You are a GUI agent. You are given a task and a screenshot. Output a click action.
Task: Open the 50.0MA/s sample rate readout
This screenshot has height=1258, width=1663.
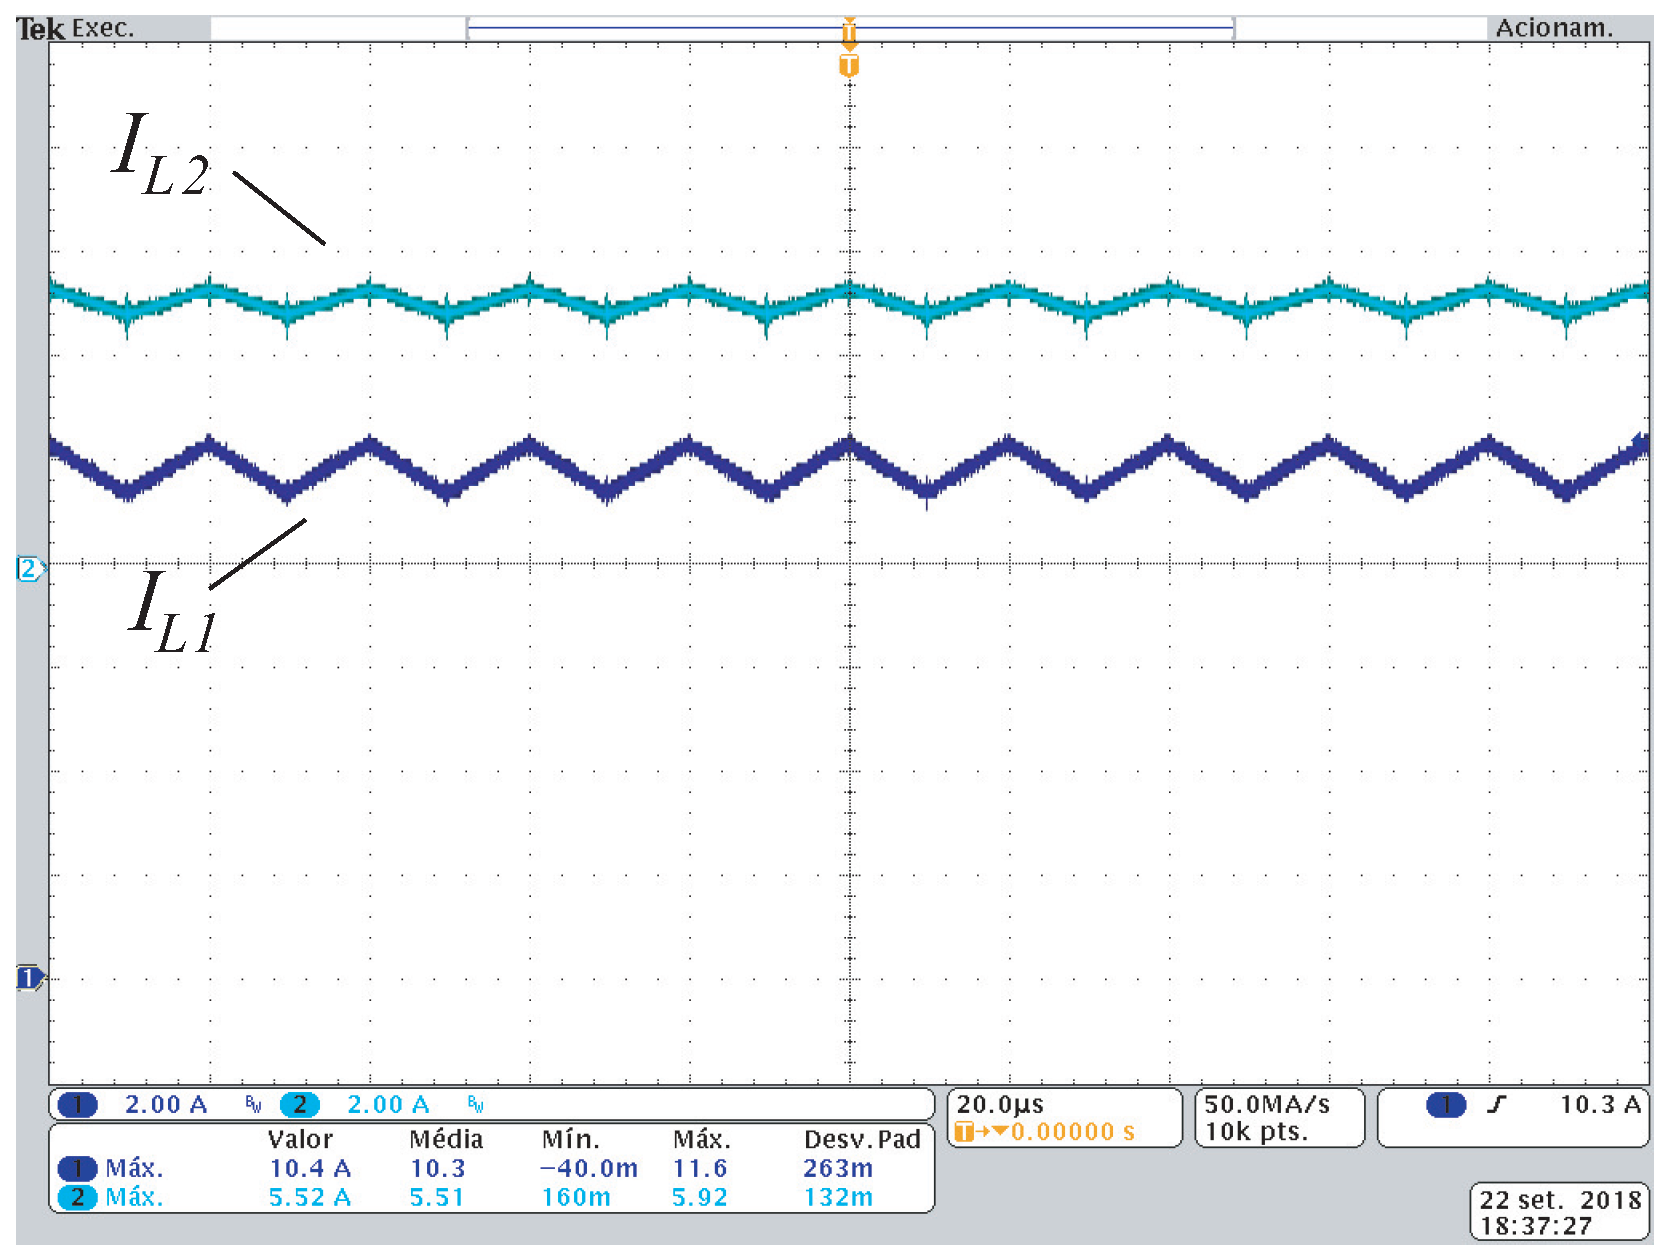(x=1266, y=1105)
